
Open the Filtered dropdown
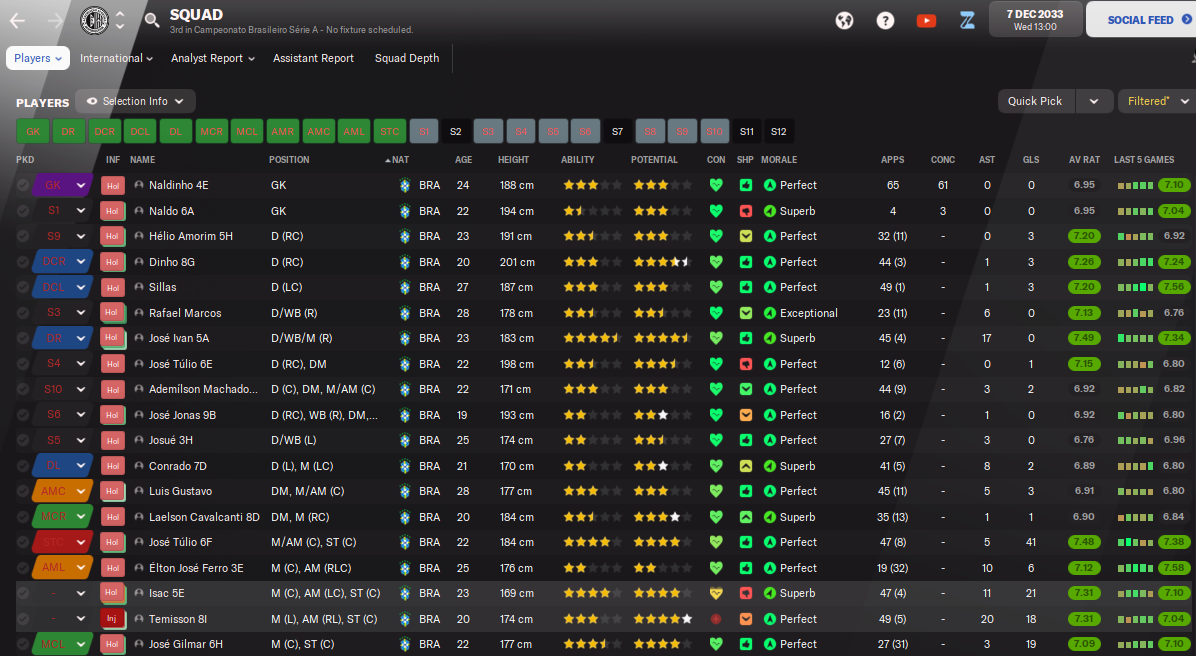pyautogui.click(x=1156, y=101)
